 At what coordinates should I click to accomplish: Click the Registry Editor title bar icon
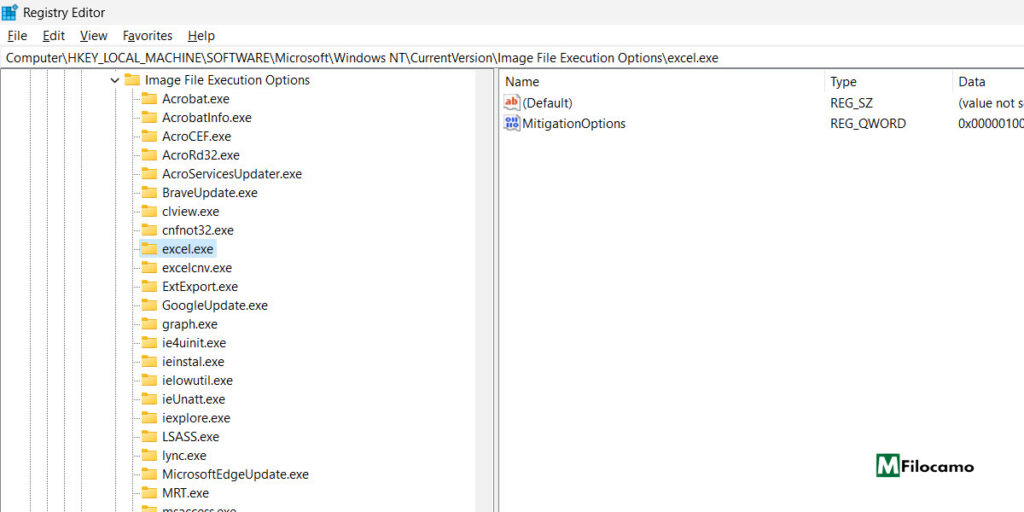(10, 12)
